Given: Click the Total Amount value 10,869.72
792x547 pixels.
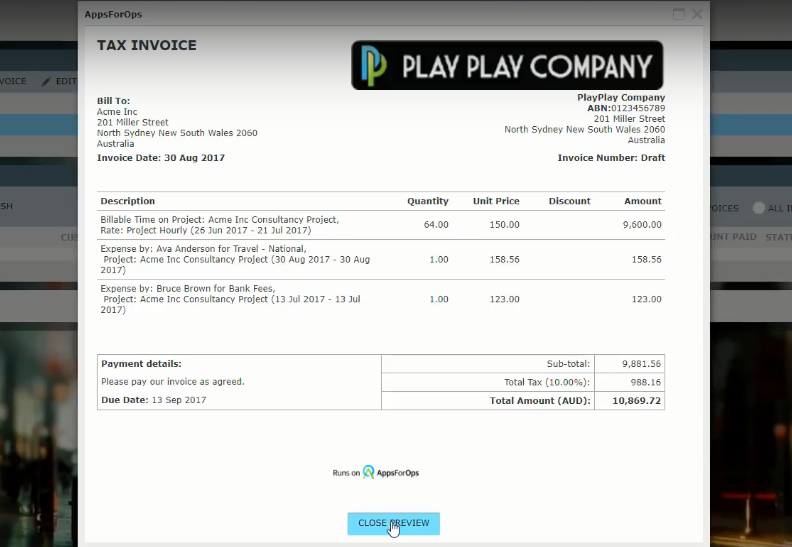Looking at the screenshot, I should (x=636, y=401).
